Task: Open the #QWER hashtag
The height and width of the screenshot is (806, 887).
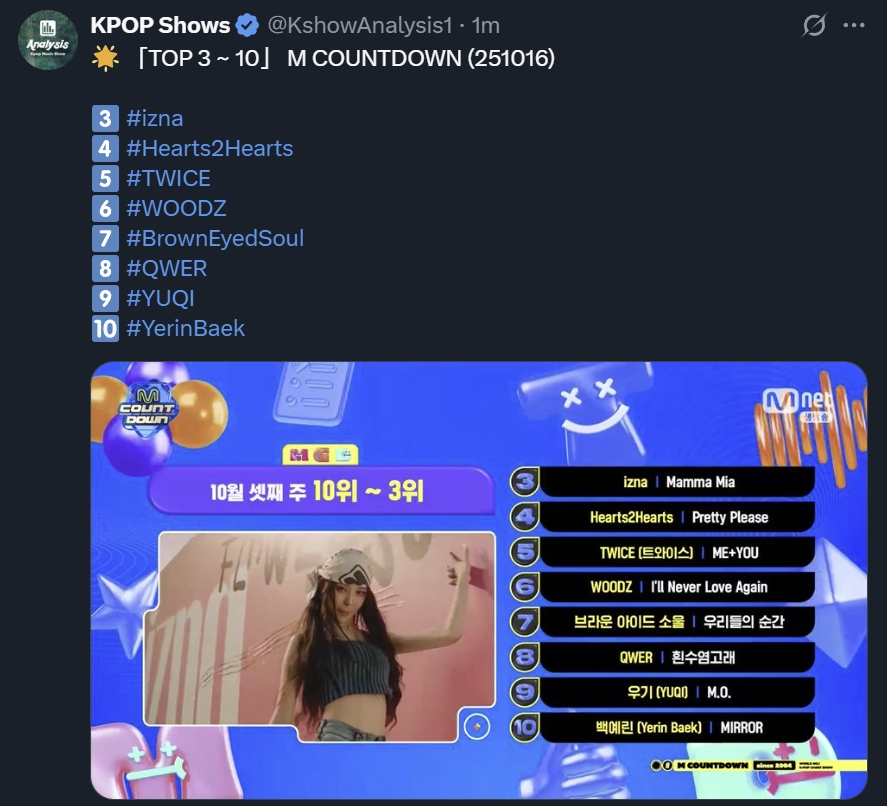Action: (167, 269)
